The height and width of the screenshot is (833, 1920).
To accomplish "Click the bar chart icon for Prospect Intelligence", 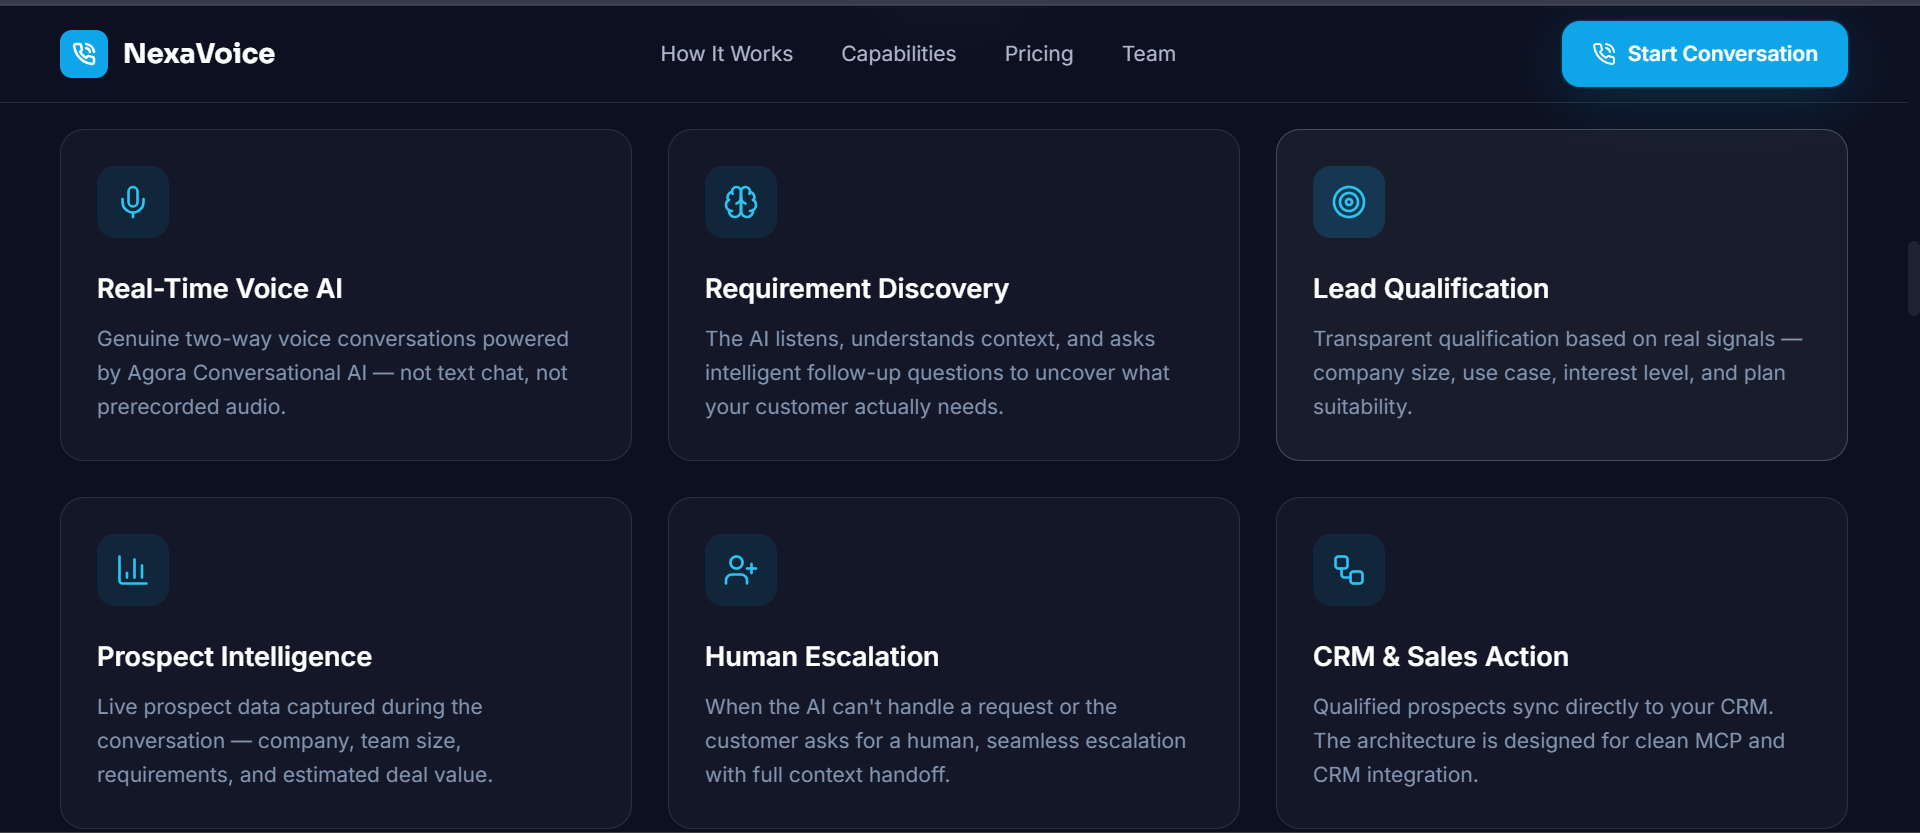I will click(x=133, y=570).
